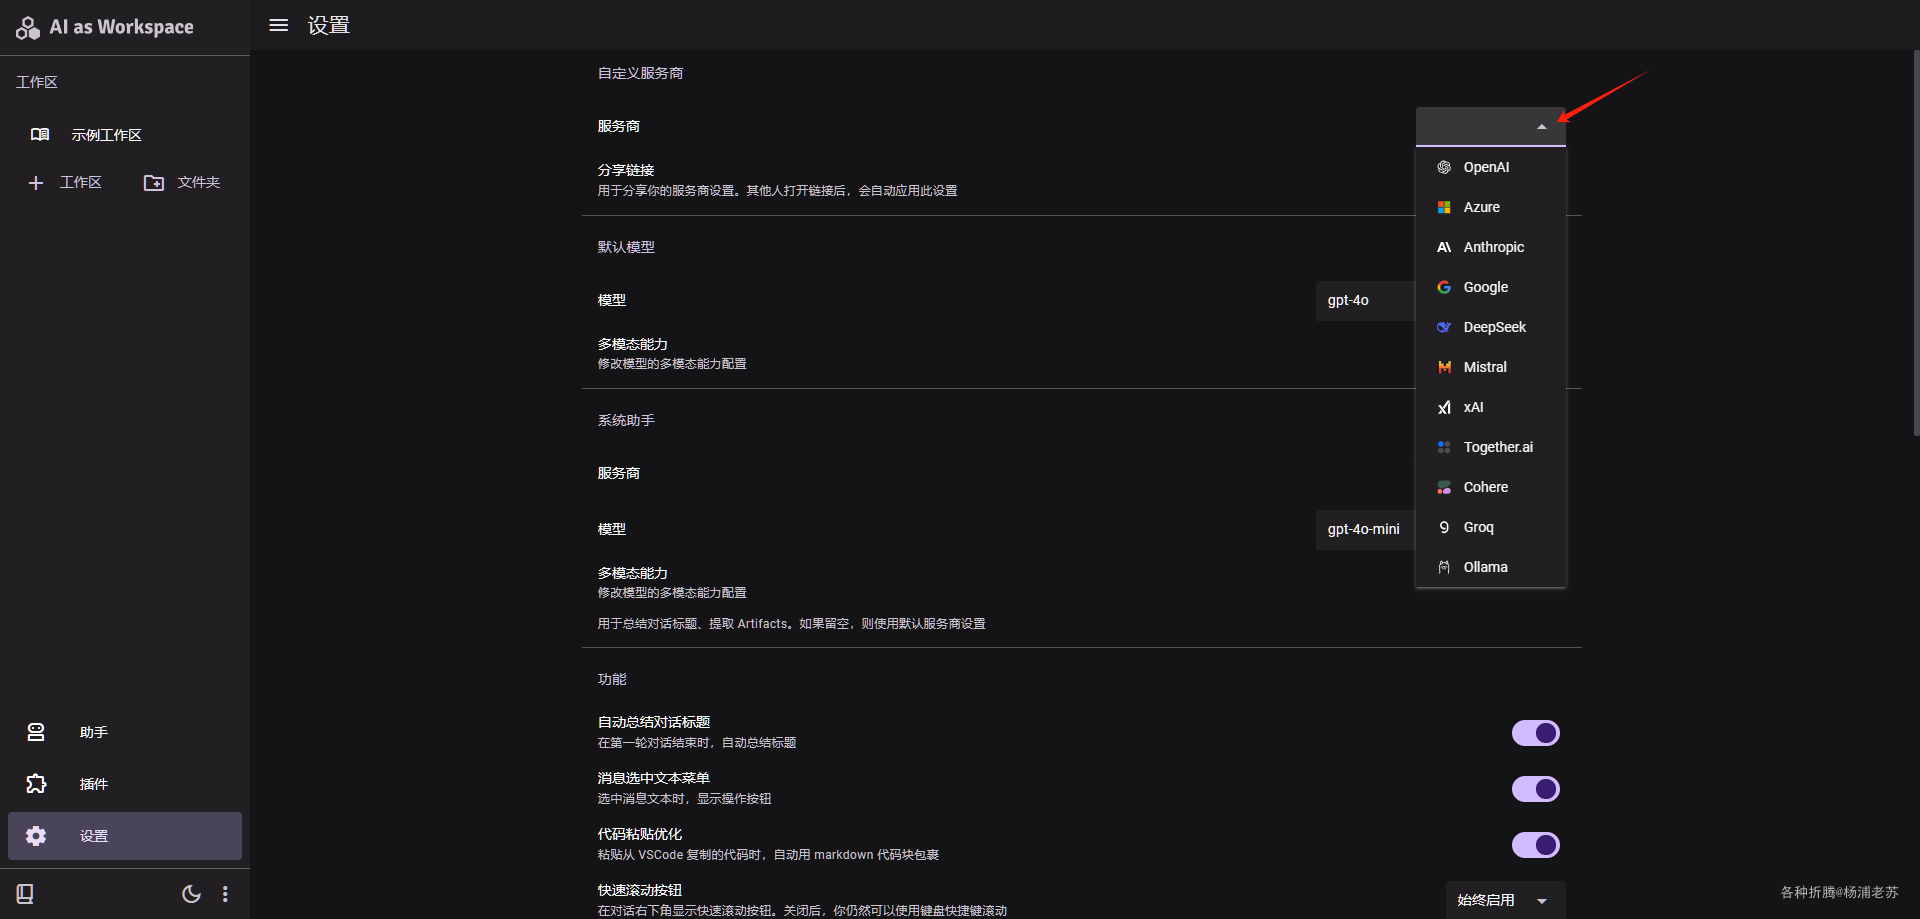Click the 系统助手 section heading
This screenshot has height=919, width=1920.
626,420
